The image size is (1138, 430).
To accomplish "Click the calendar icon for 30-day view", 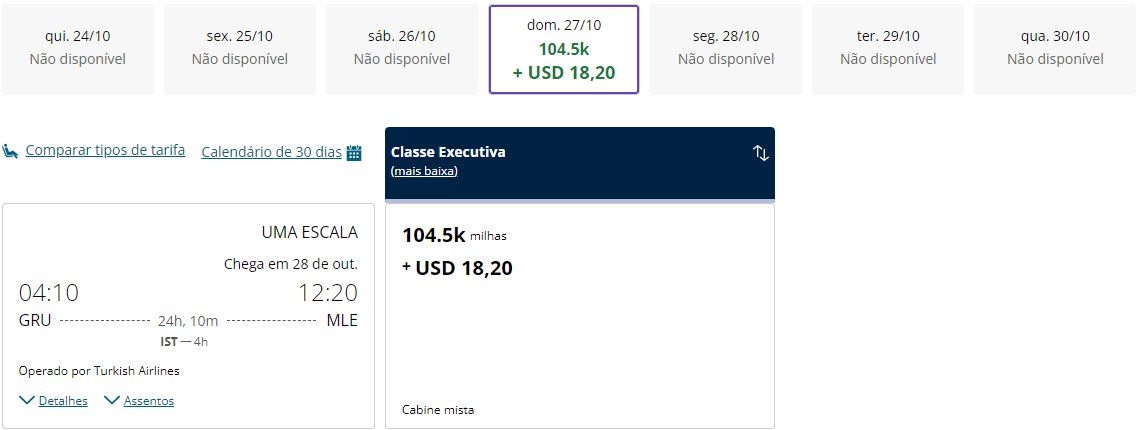I will pyautogui.click(x=353, y=153).
